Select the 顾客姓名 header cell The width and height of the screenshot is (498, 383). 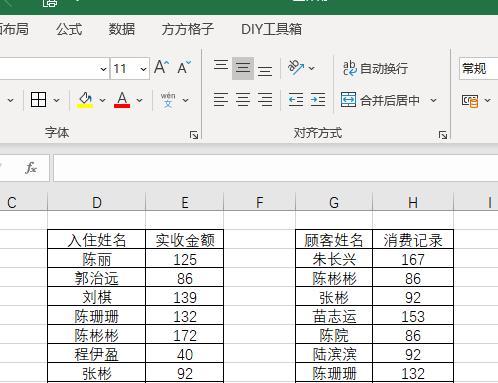coord(334,239)
